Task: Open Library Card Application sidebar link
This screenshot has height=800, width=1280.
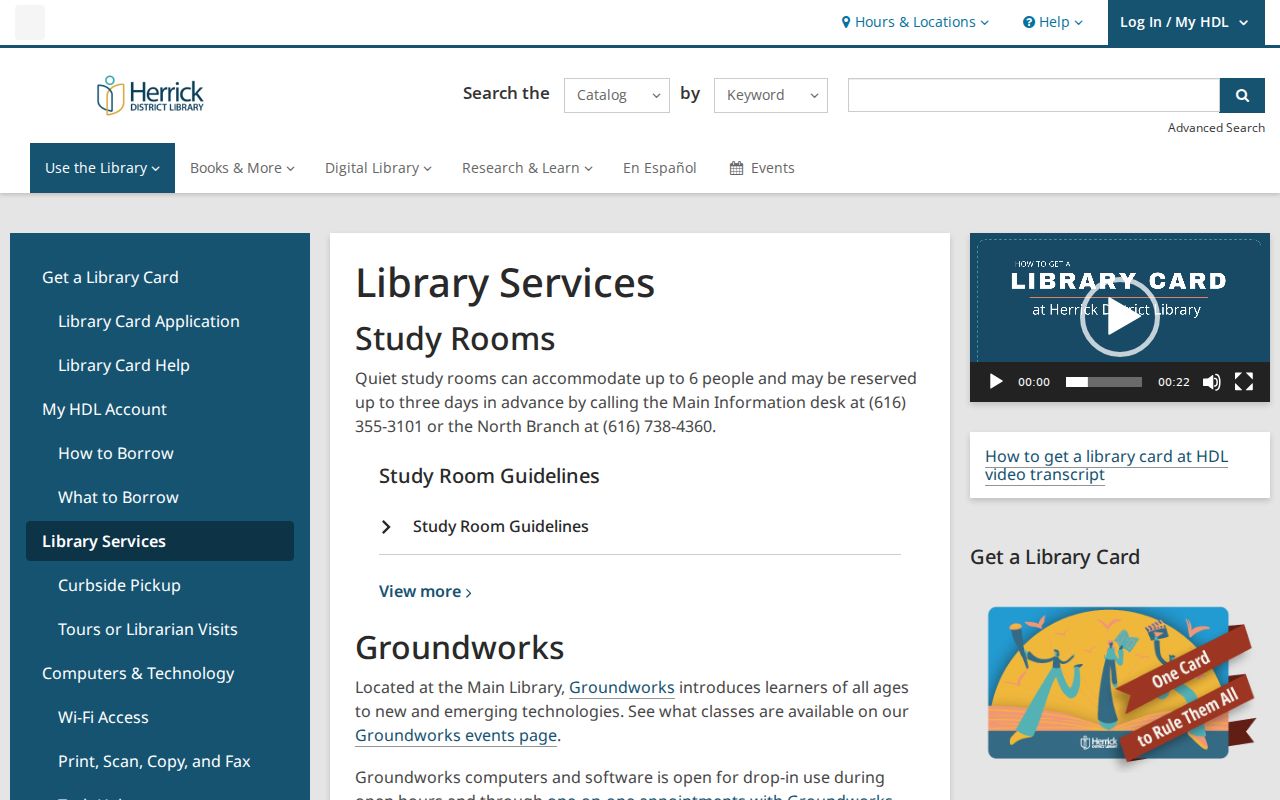Action: [149, 321]
